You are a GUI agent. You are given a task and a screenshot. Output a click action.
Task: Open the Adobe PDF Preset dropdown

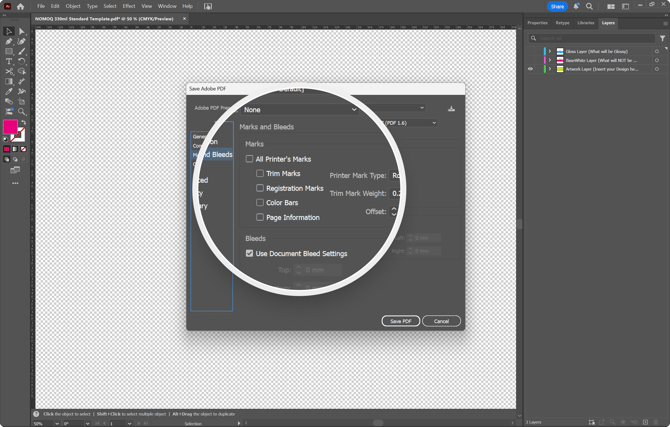point(300,110)
